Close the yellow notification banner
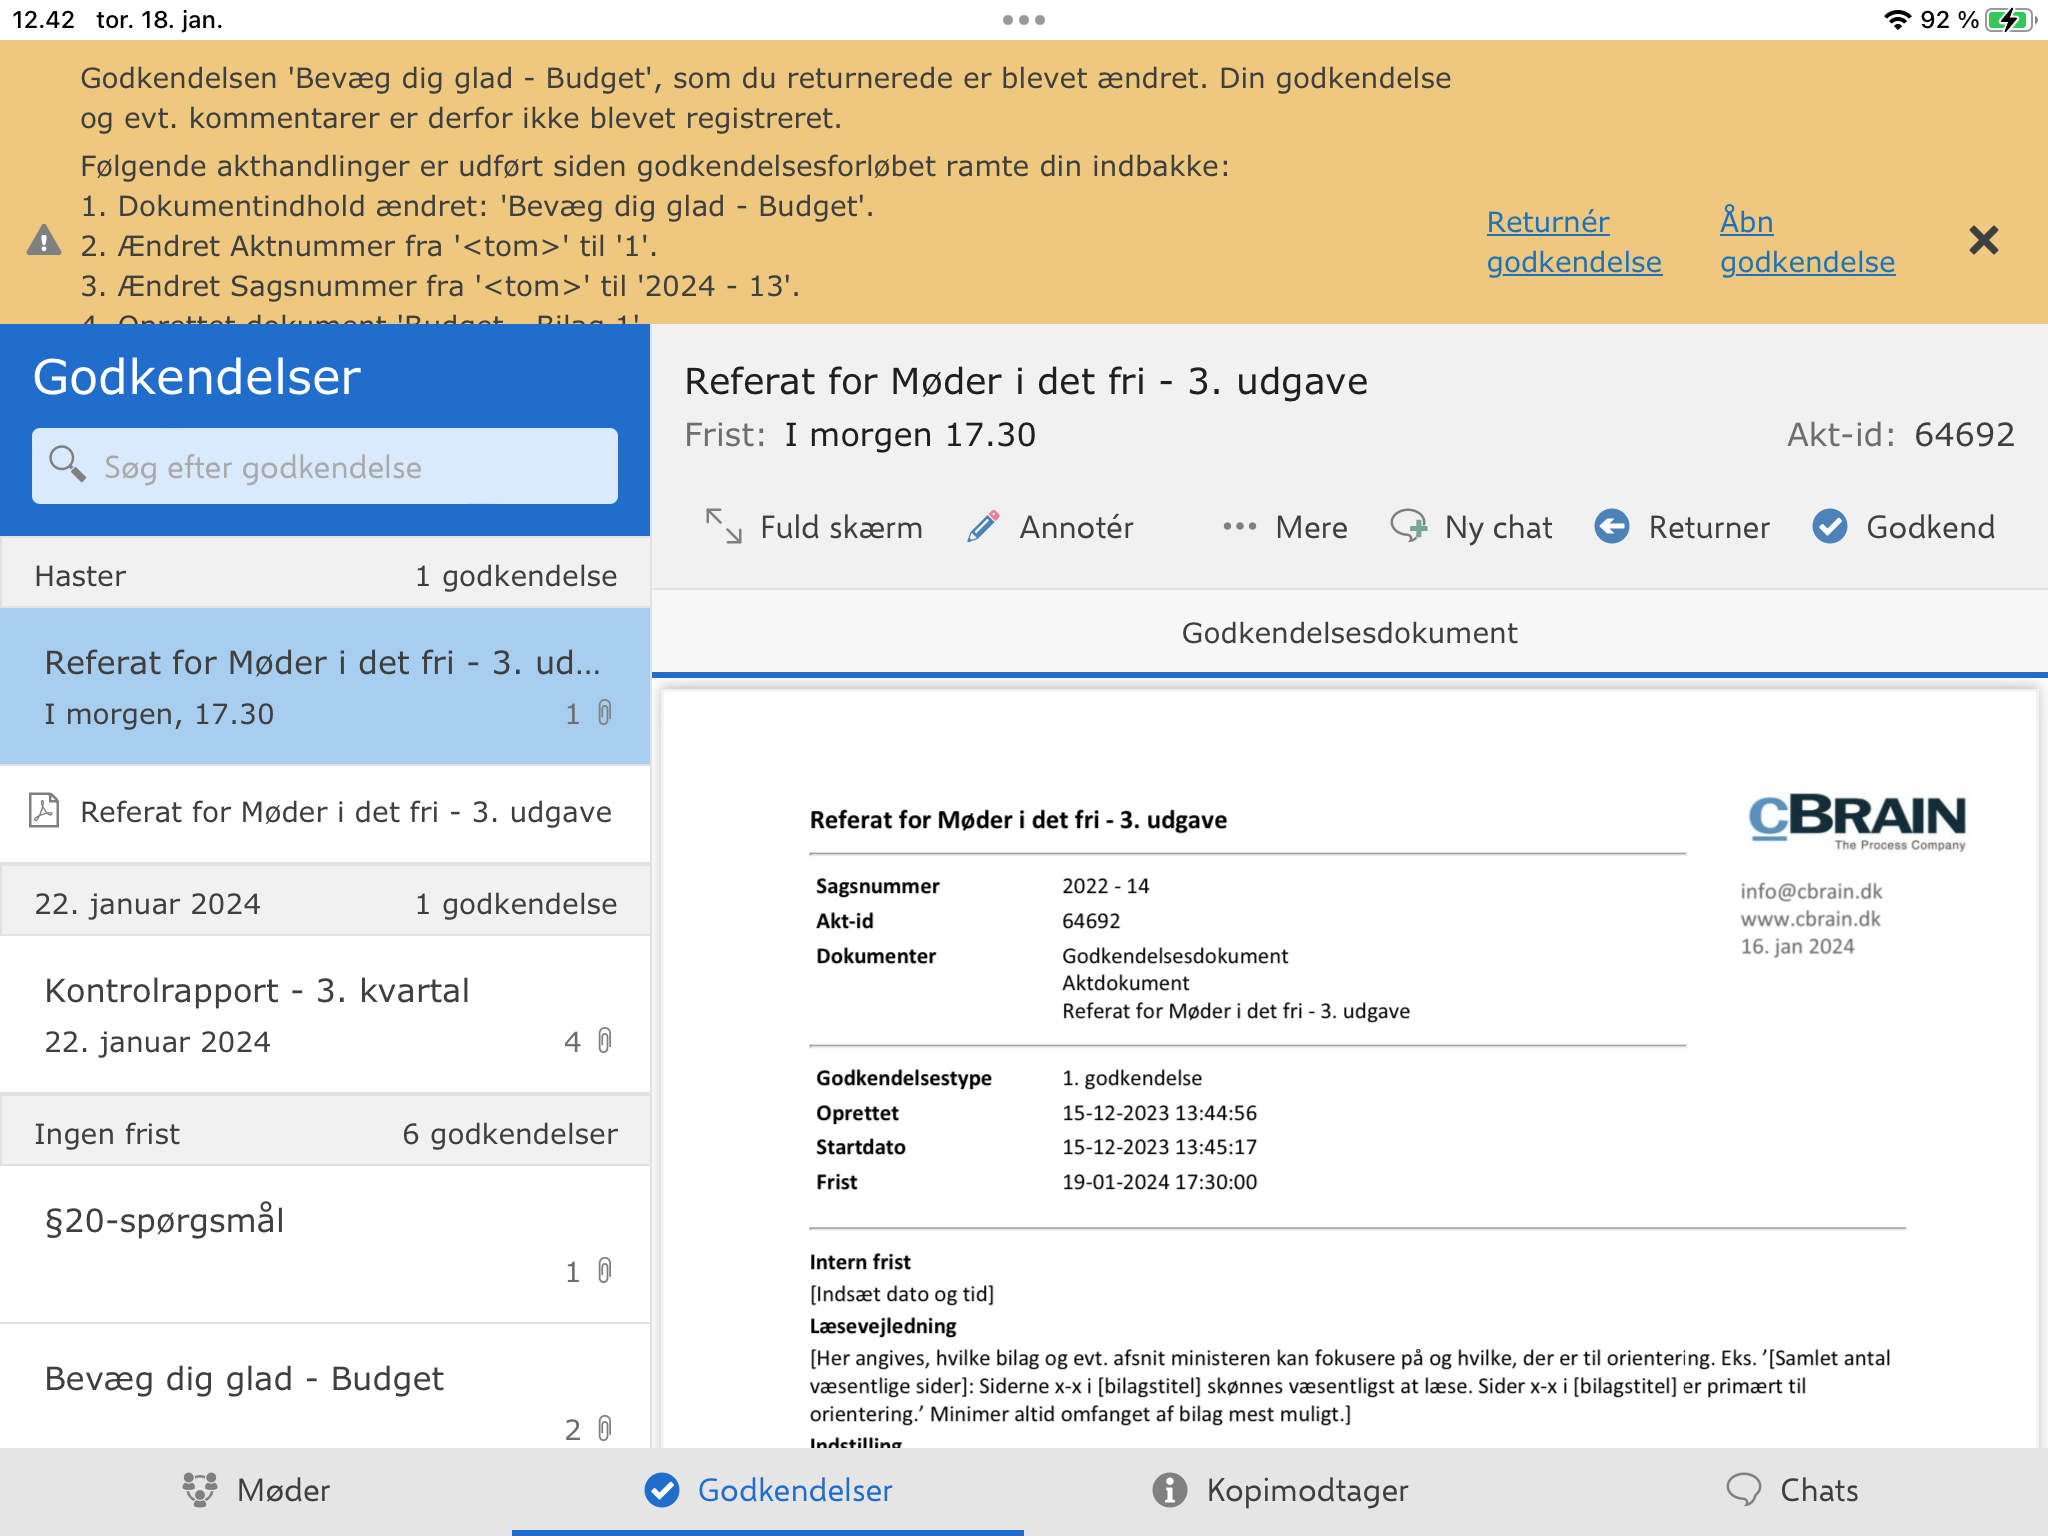 pyautogui.click(x=1983, y=240)
